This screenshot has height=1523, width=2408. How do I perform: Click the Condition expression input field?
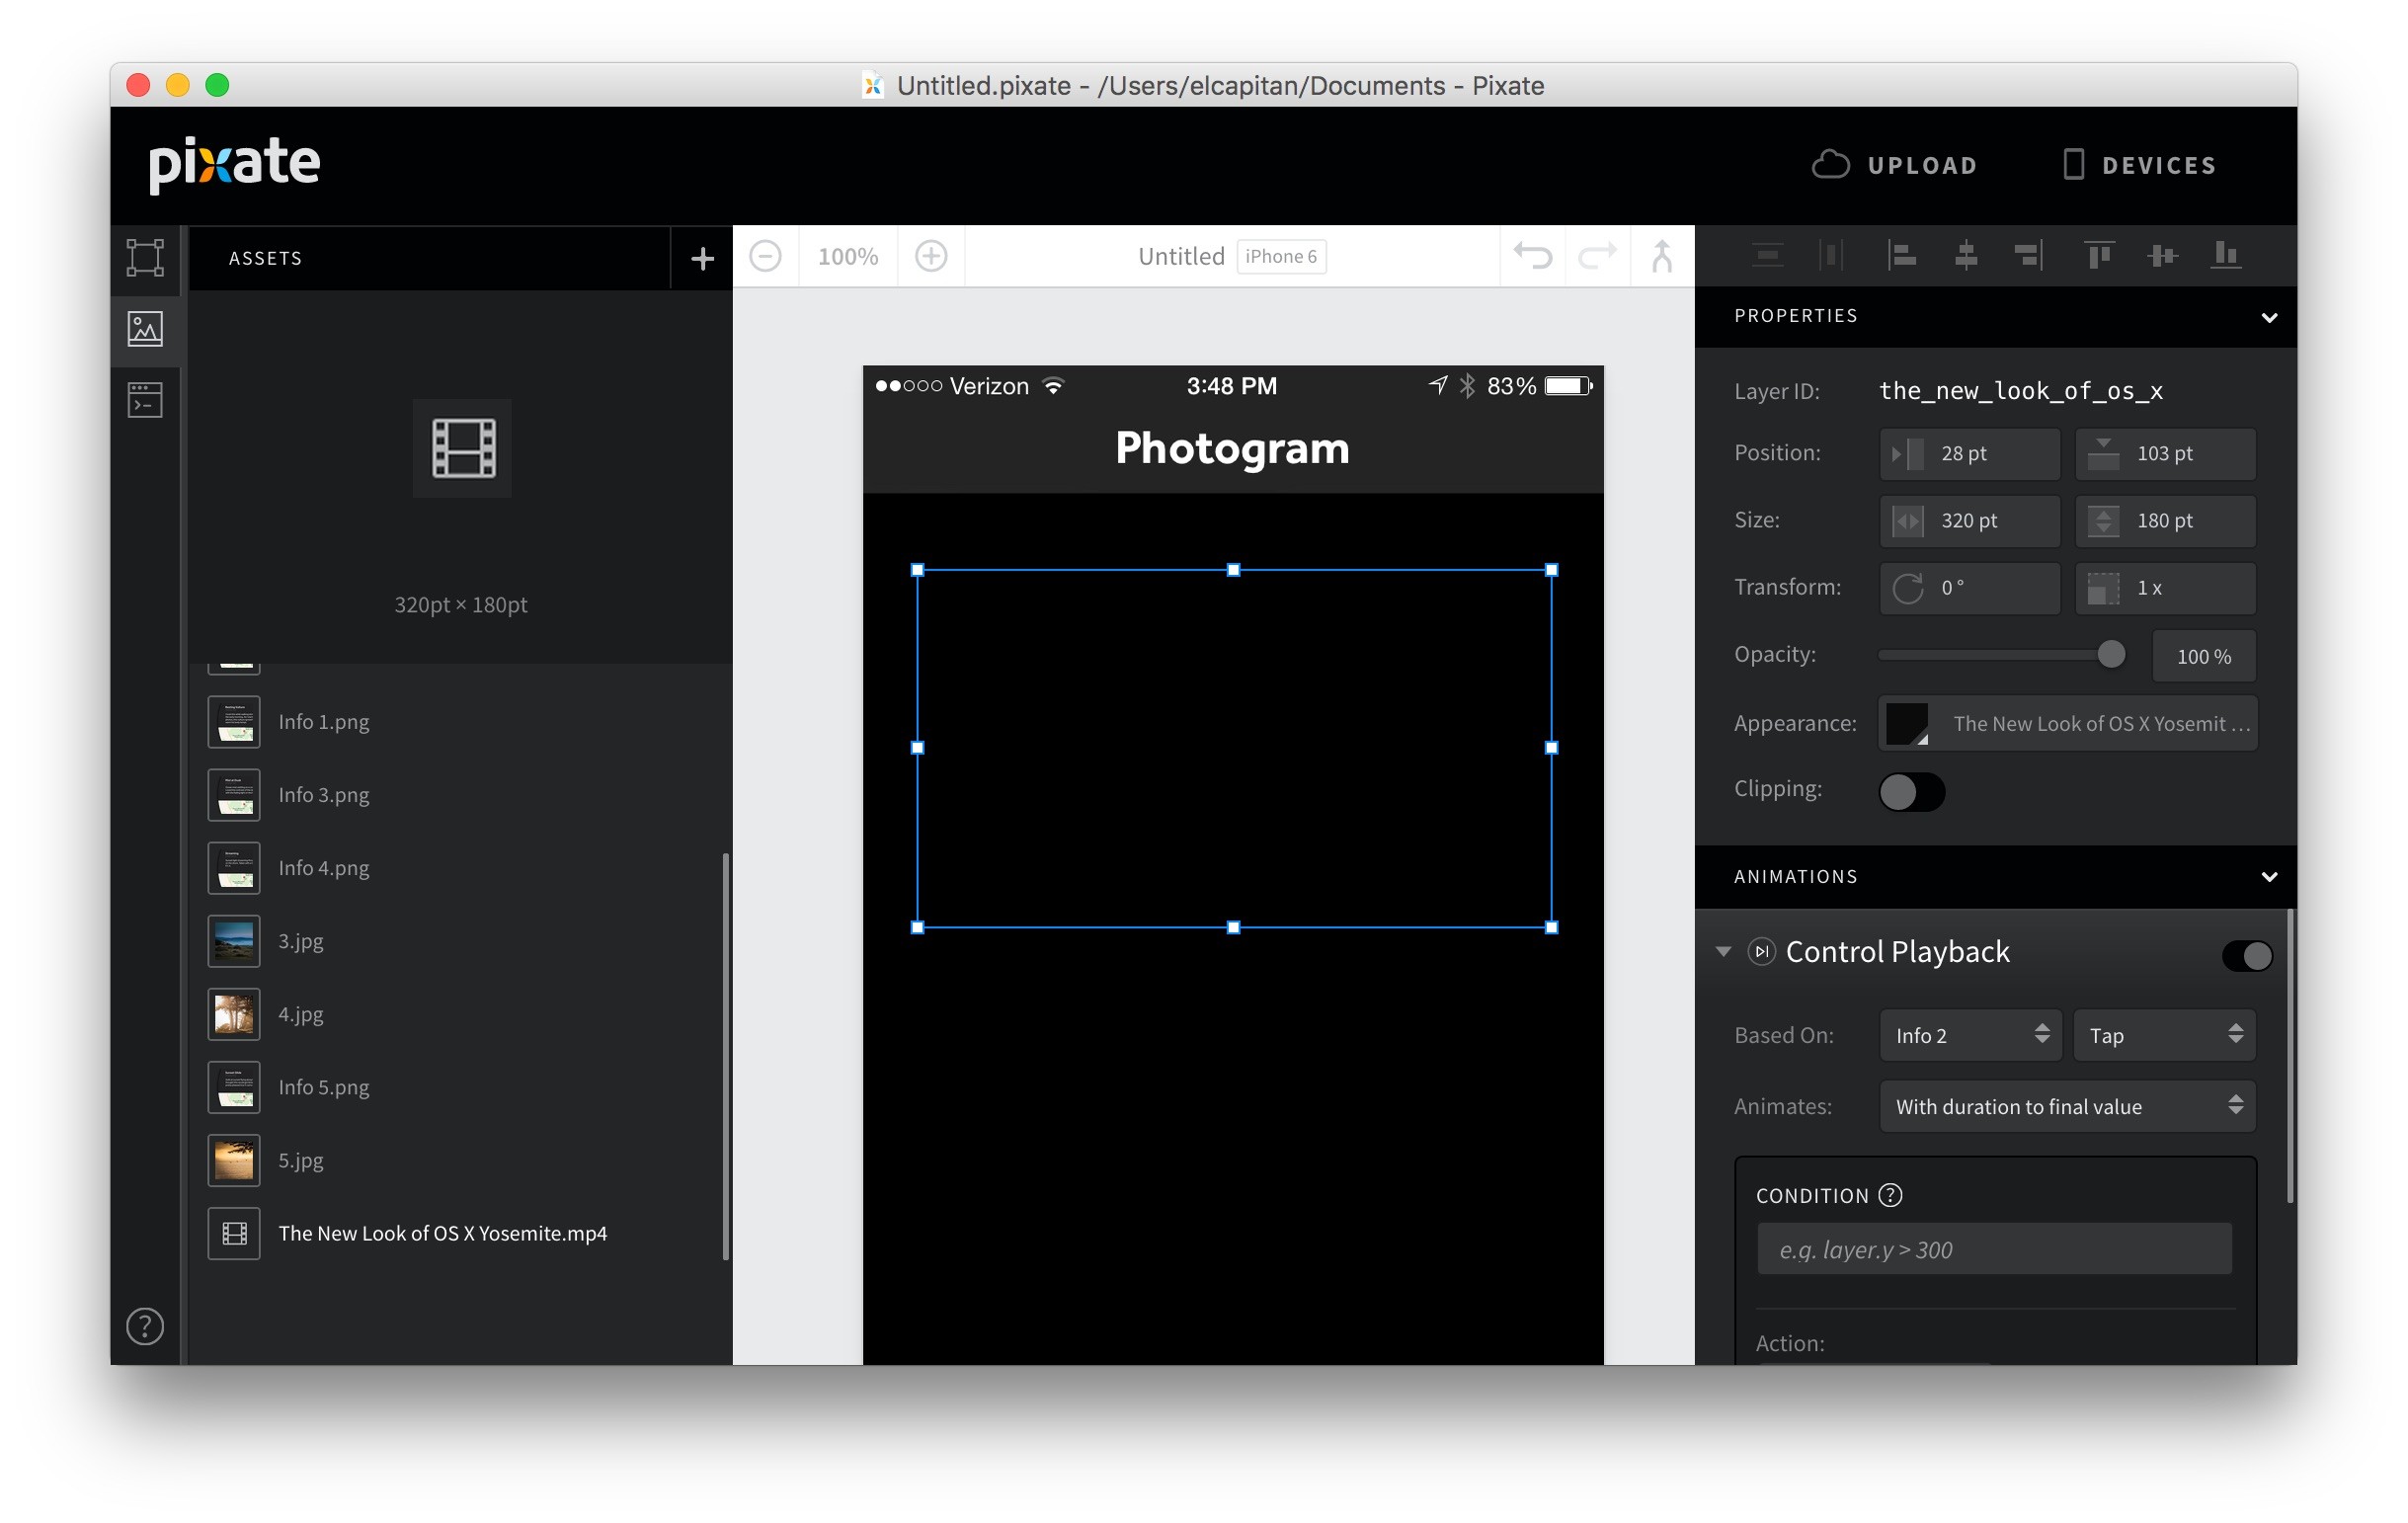click(1994, 1249)
